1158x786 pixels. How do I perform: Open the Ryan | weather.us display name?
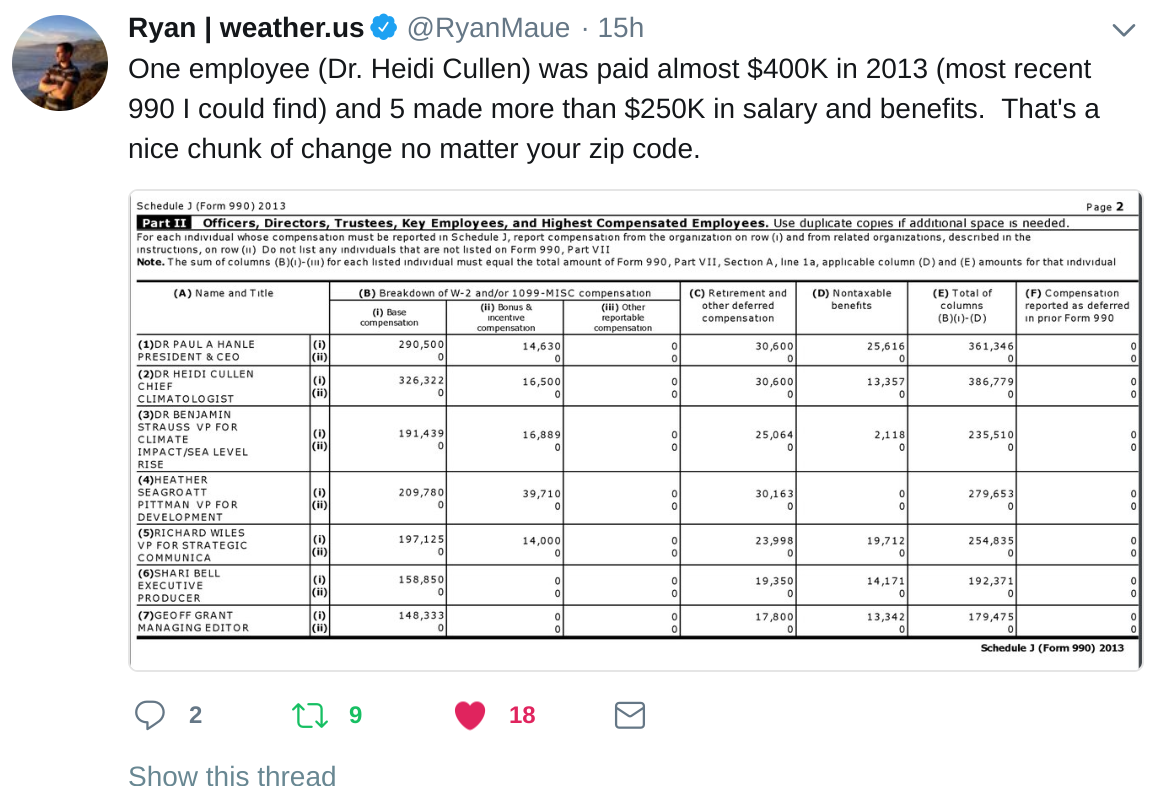(246, 28)
